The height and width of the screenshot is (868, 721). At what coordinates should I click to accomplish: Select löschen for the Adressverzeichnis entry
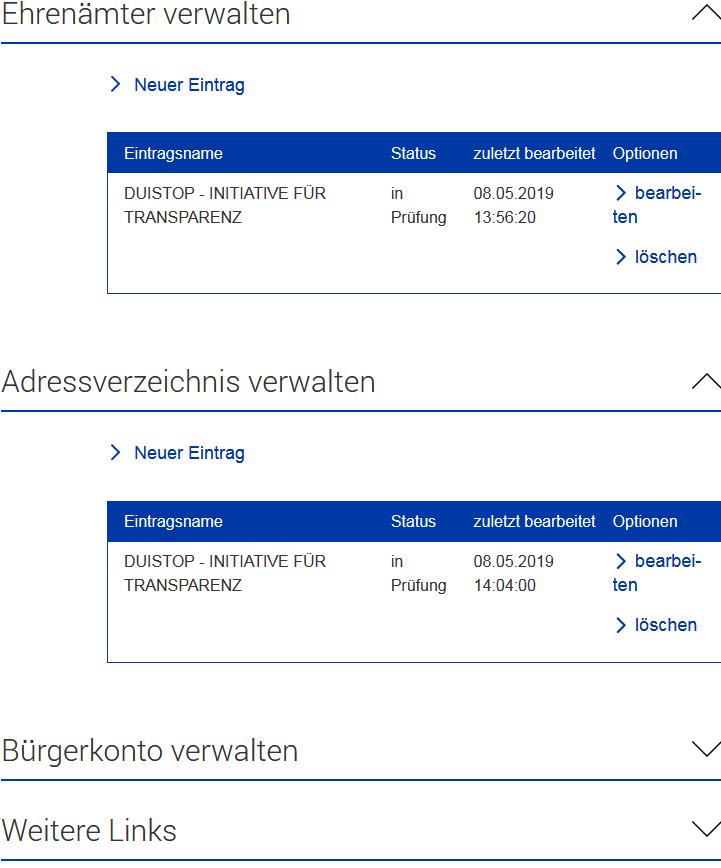(x=666, y=625)
